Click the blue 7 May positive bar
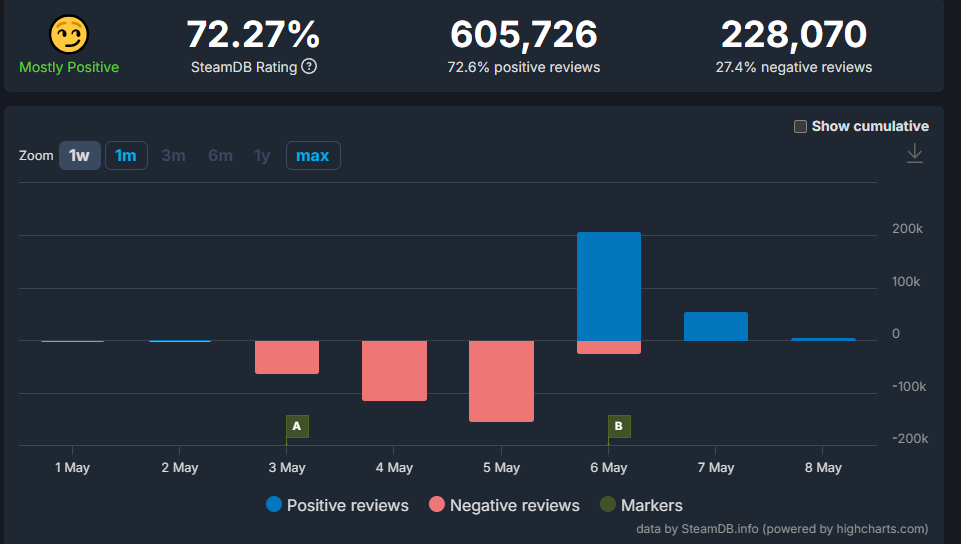The image size is (961, 544). coord(716,326)
